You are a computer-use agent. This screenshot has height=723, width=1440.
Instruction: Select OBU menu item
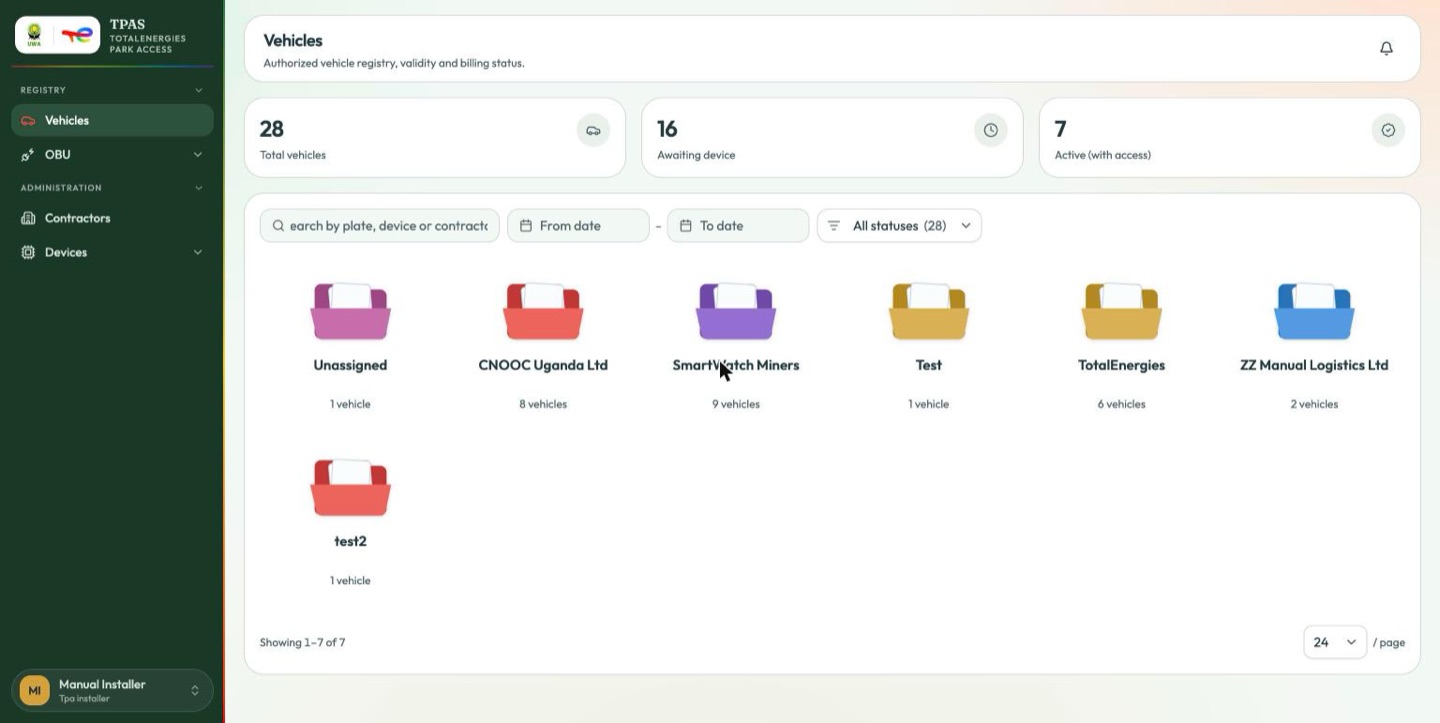coord(112,155)
